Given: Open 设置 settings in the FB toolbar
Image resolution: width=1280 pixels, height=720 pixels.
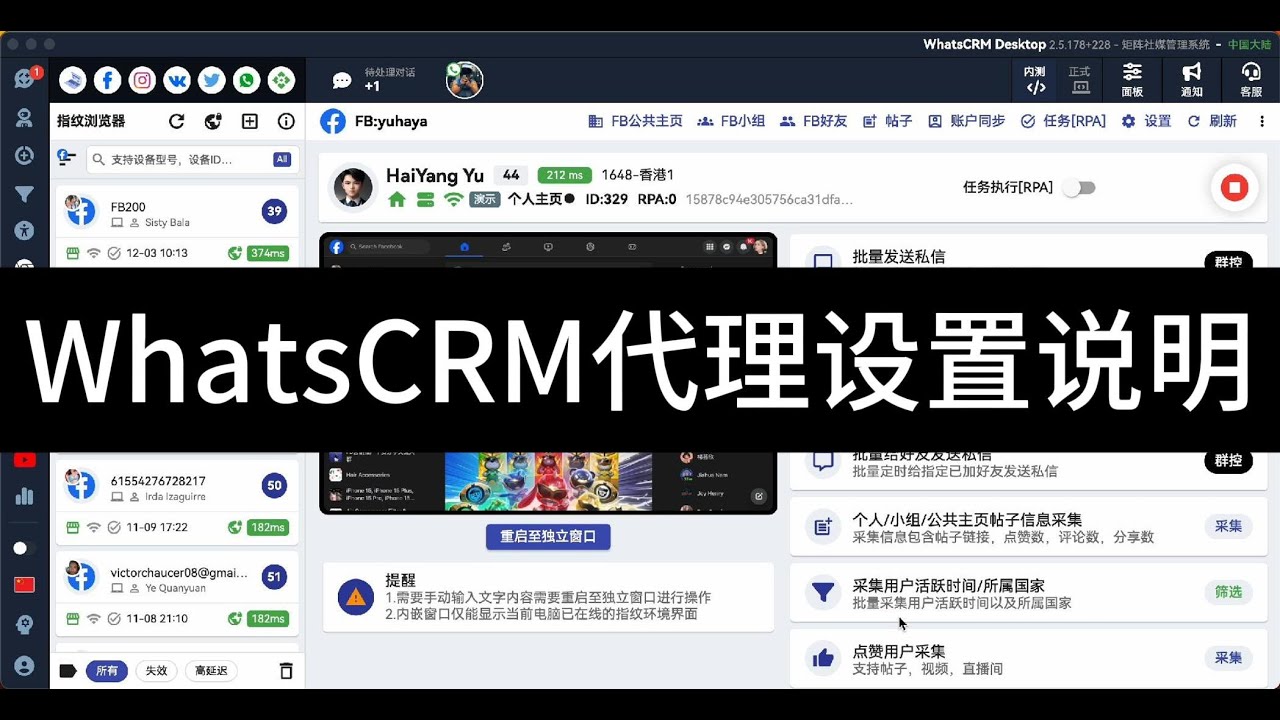Looking at the screenshot, I should 1146,121.
